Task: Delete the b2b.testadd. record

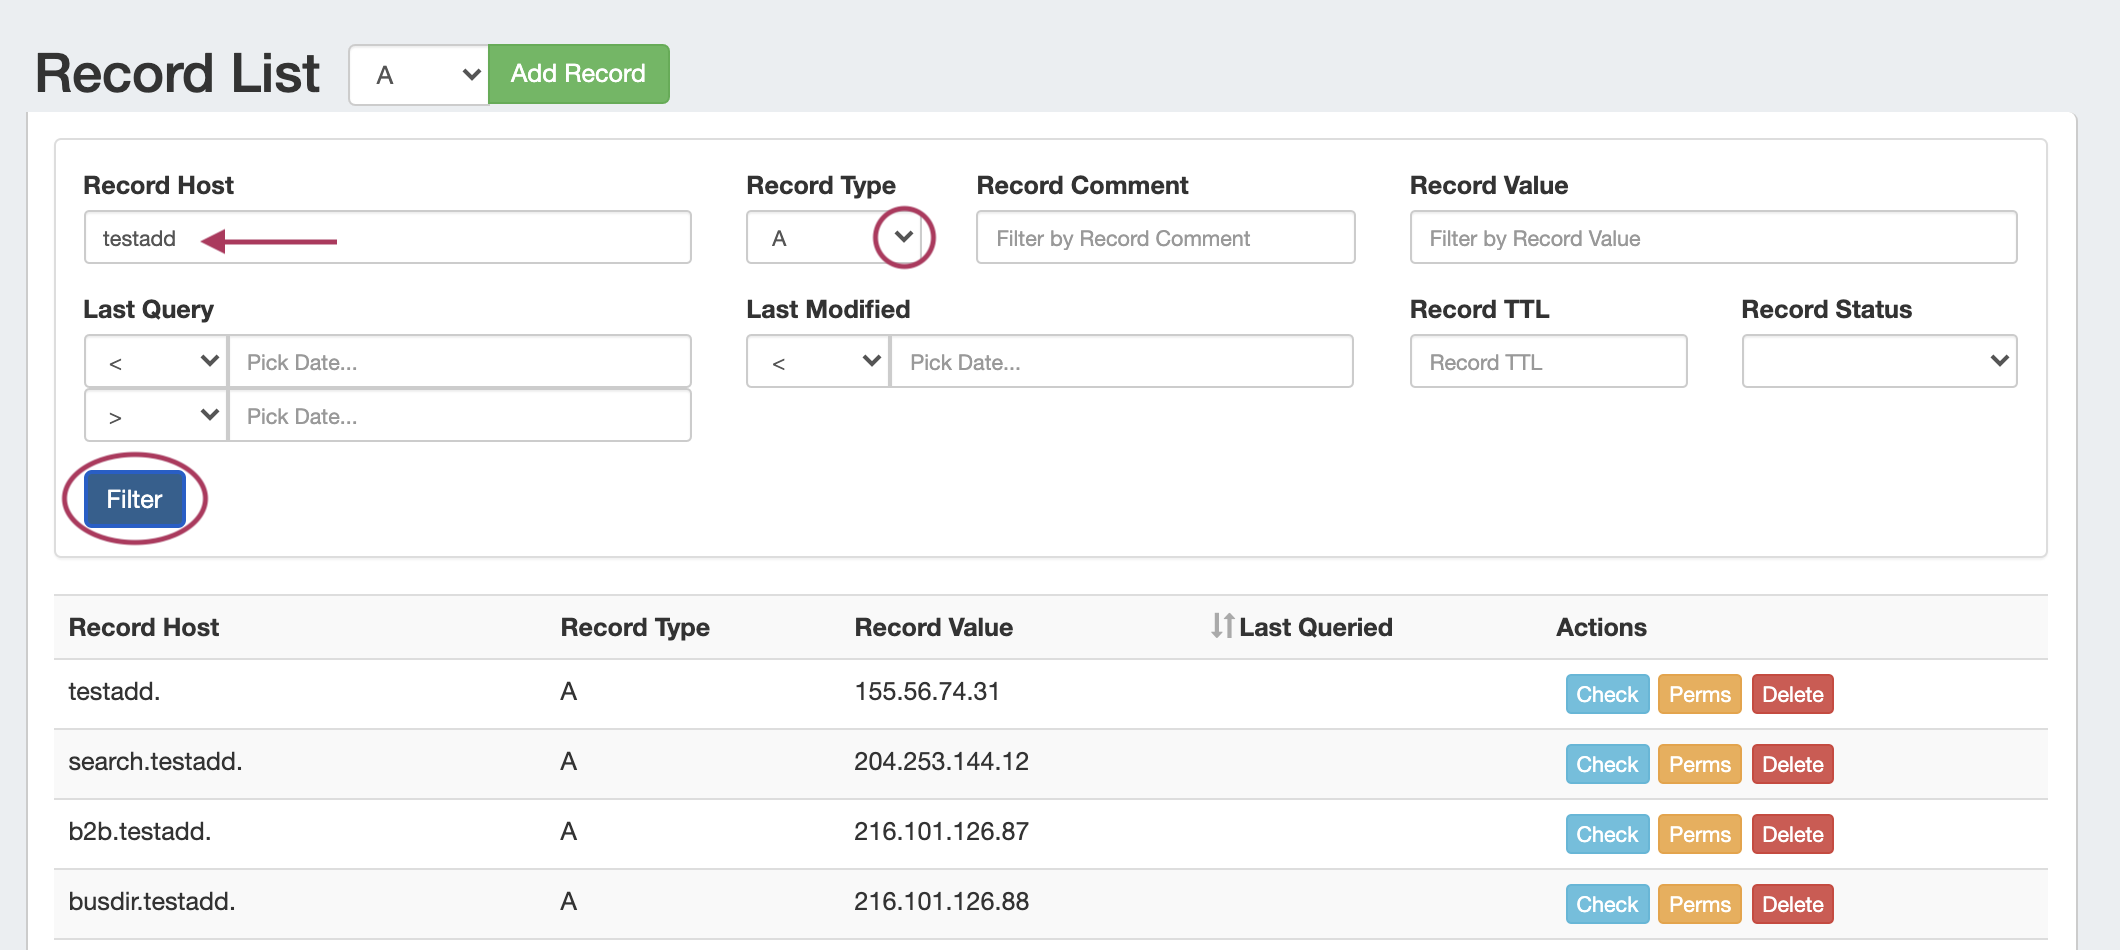Action: [1792, 834]
